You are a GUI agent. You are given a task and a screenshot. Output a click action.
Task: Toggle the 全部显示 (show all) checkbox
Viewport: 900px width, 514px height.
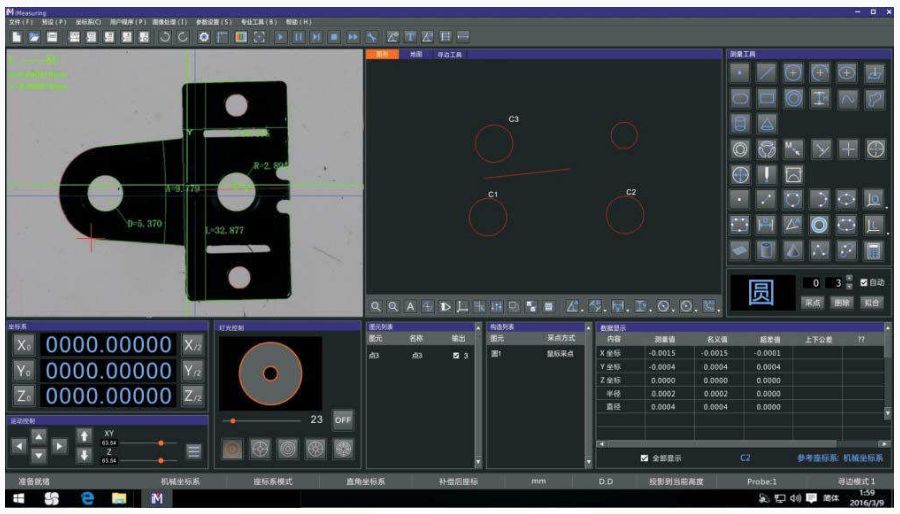tap(644, 459)
